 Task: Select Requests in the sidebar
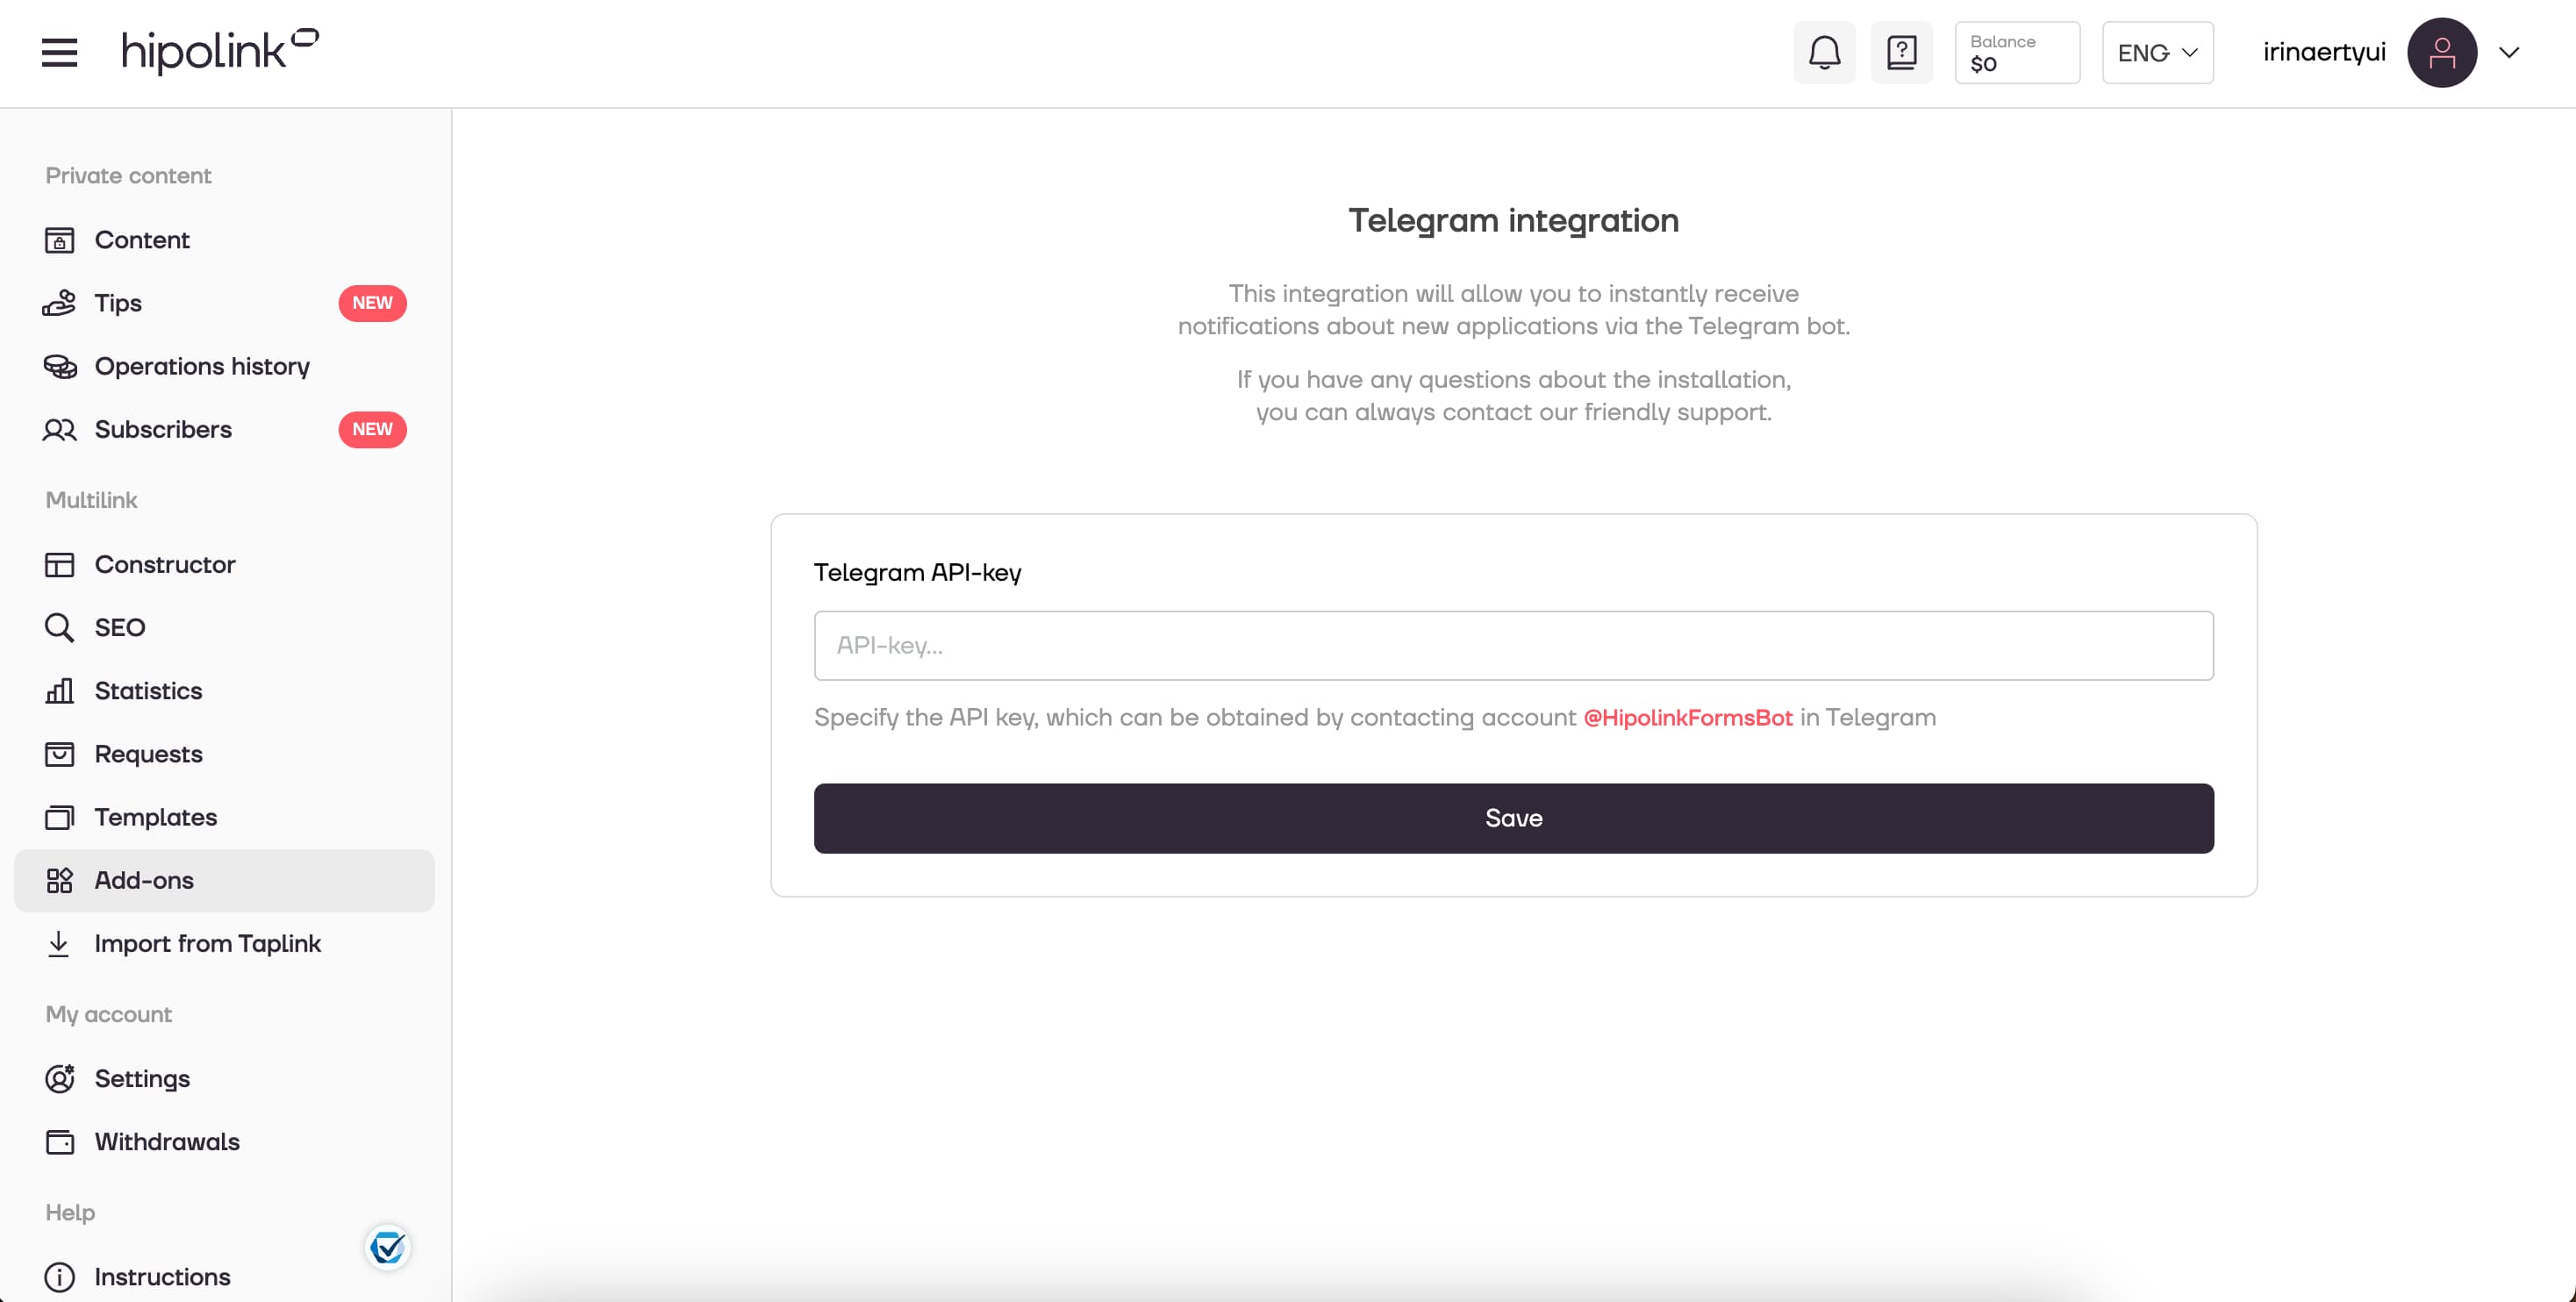[x=224, y=753]
